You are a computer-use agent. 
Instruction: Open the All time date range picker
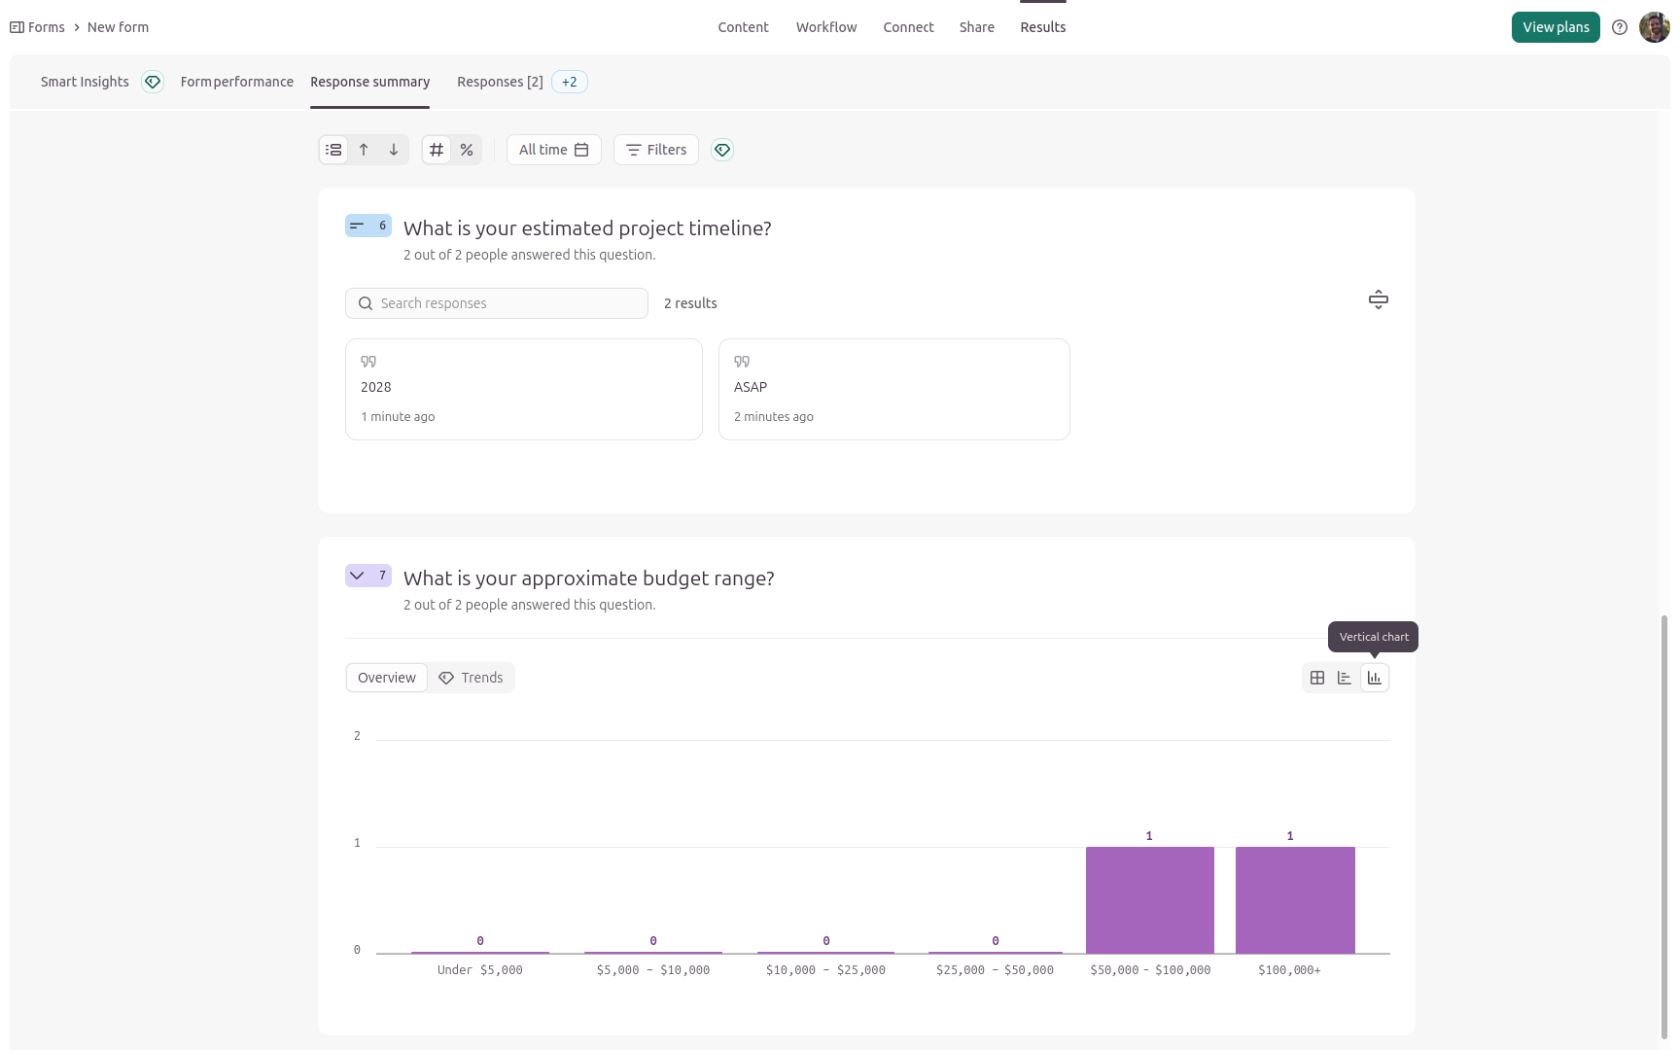(554, 150)
